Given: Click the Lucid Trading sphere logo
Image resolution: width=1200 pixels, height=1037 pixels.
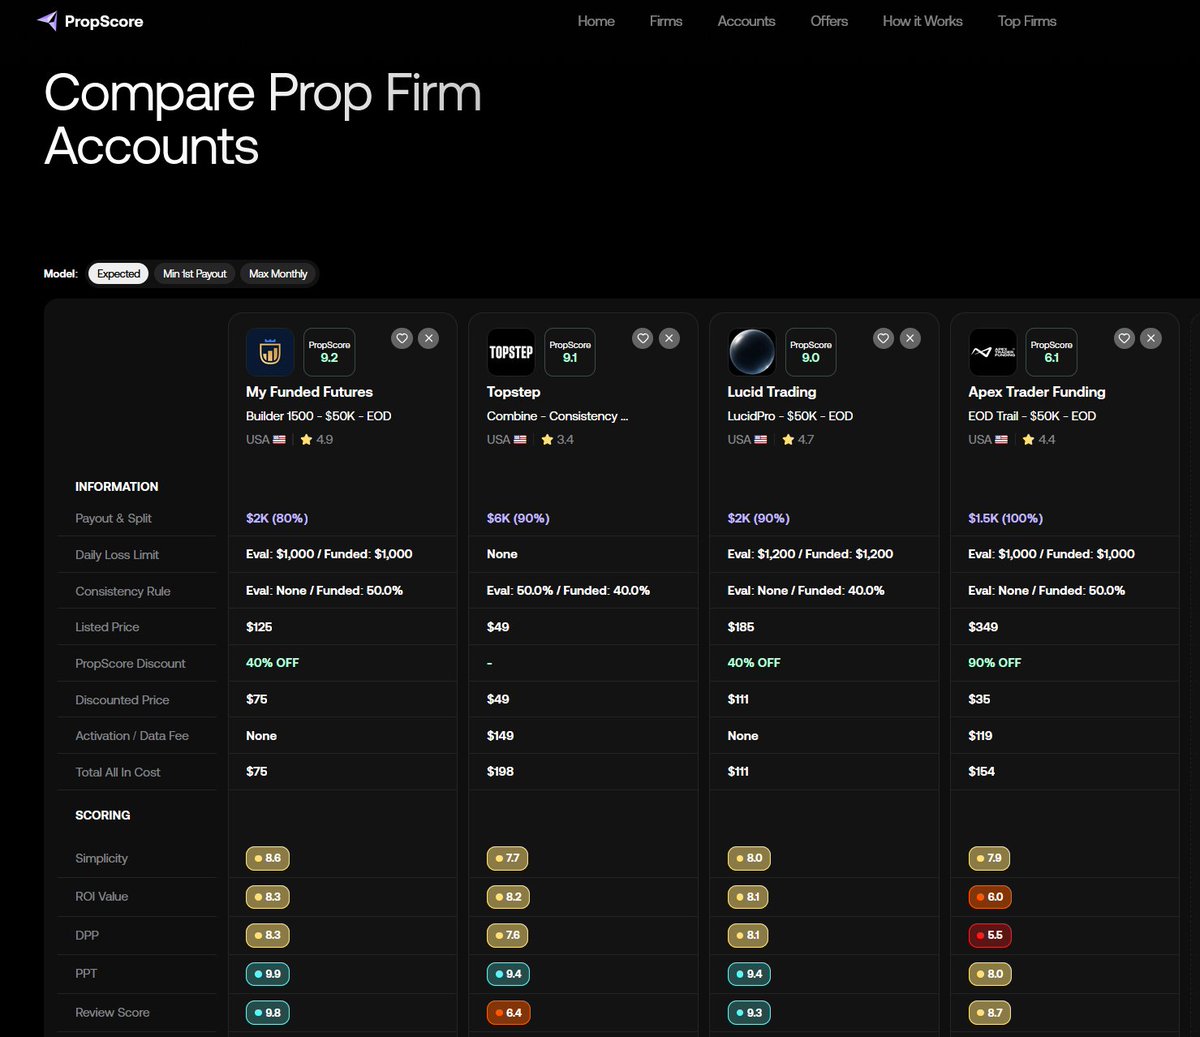Looking at the screenshot, I should [751, 352].
